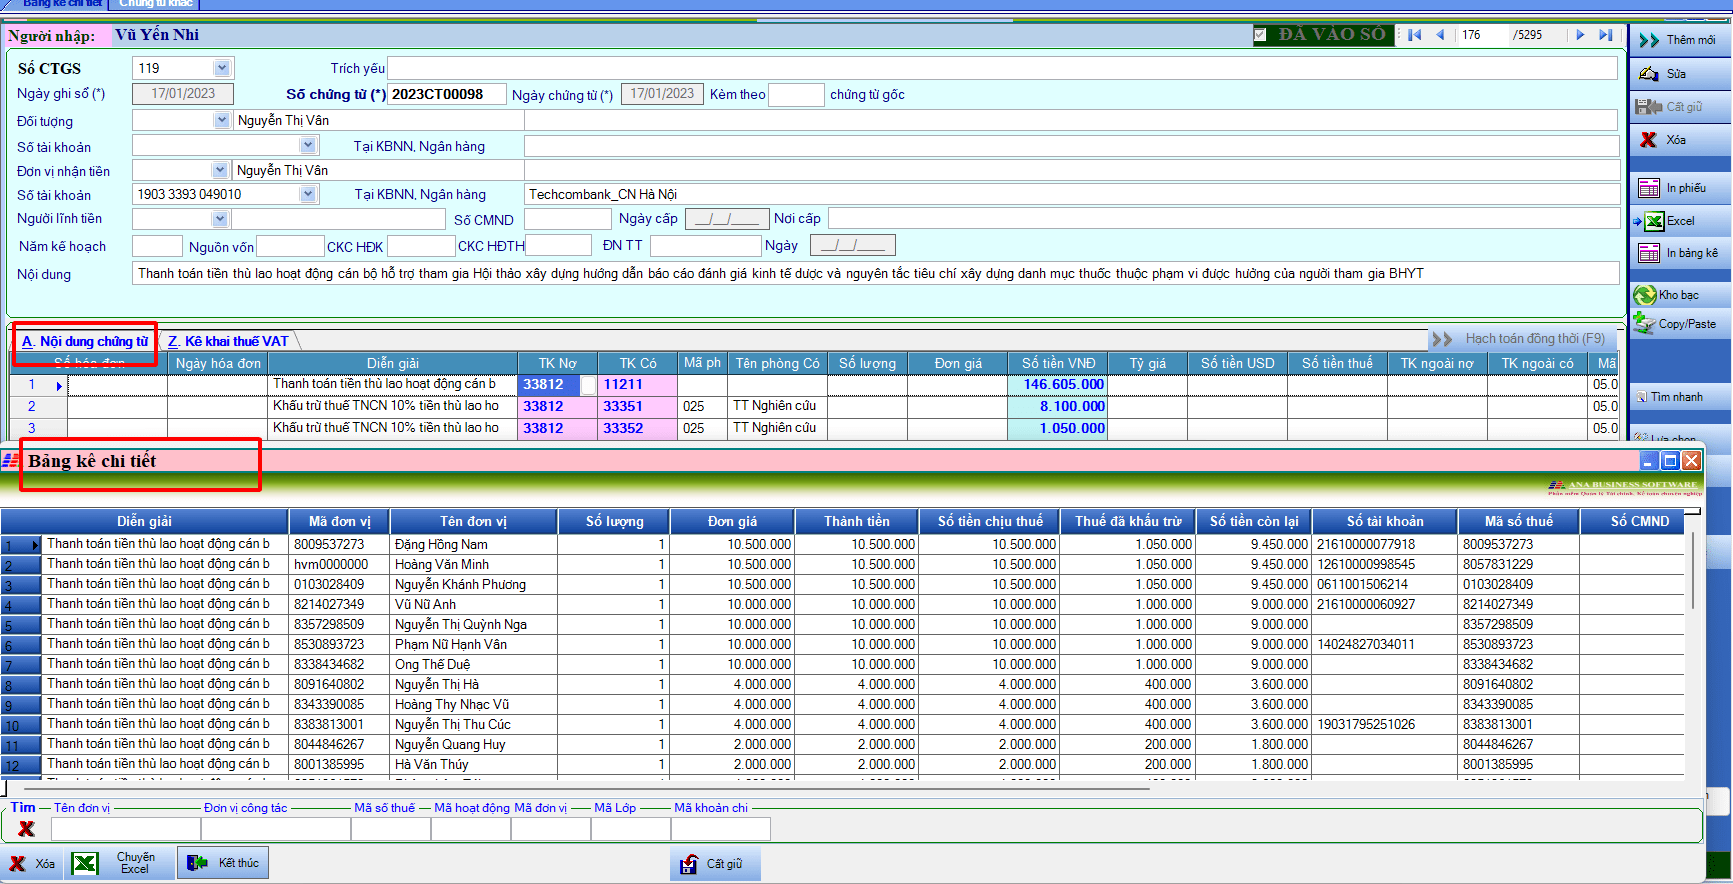Click Kết thúc to finish the detail list

(x=224, y=863)
